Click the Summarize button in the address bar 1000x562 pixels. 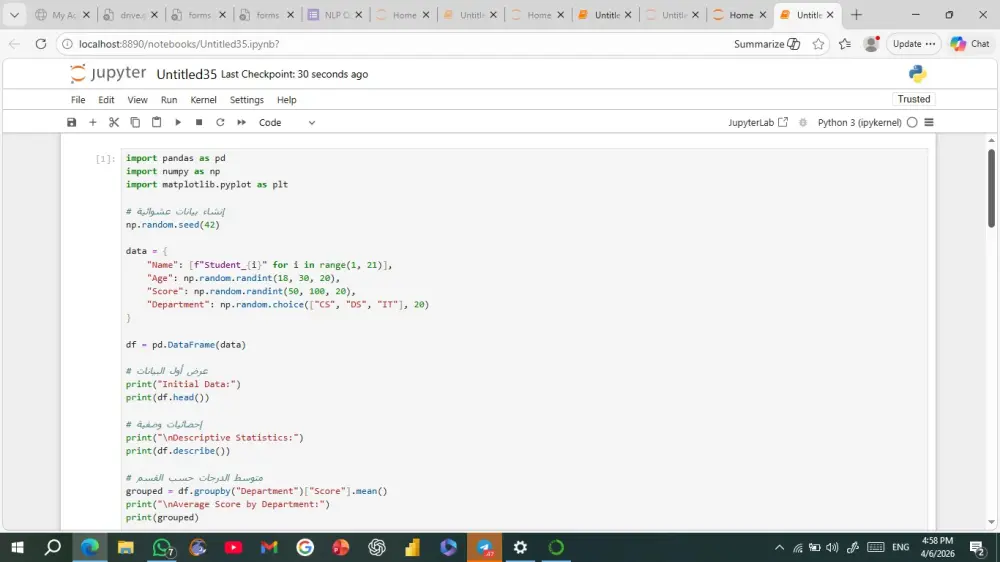tap(767, 44)
